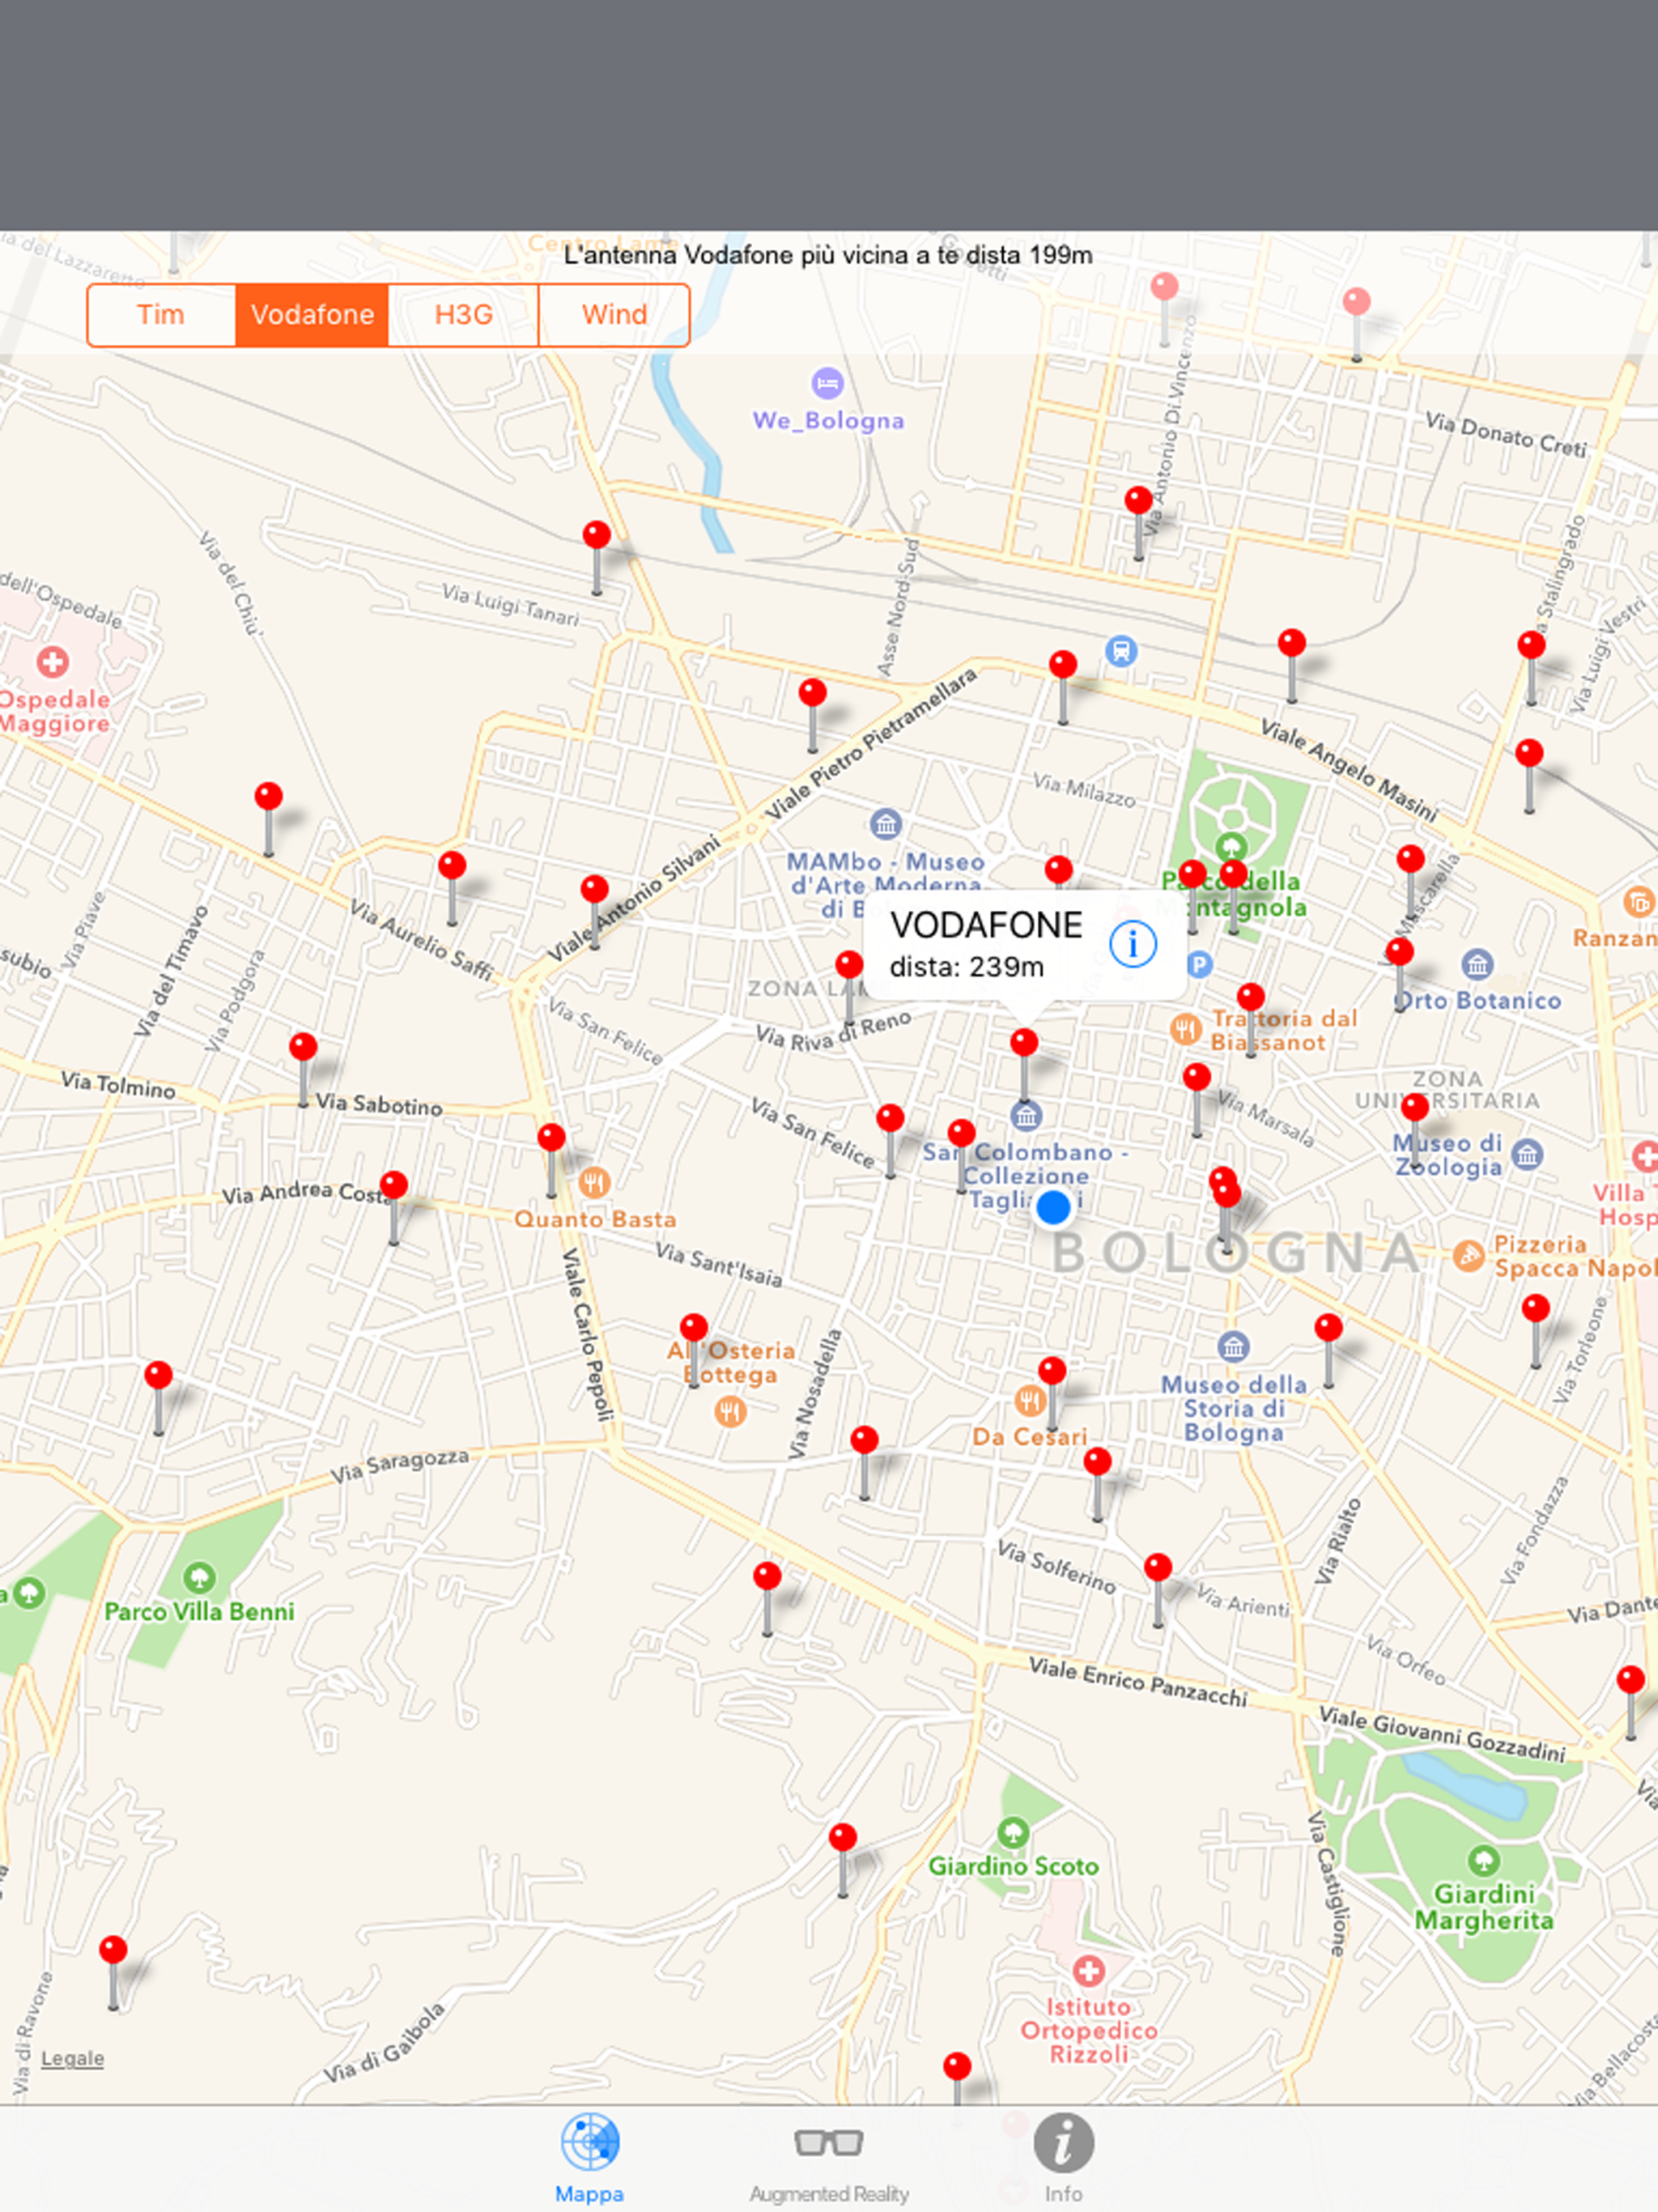The width and height of the screenshot is (1658, 2212).
Task: Open the Mappa tab
Action: click(590, 2156)
